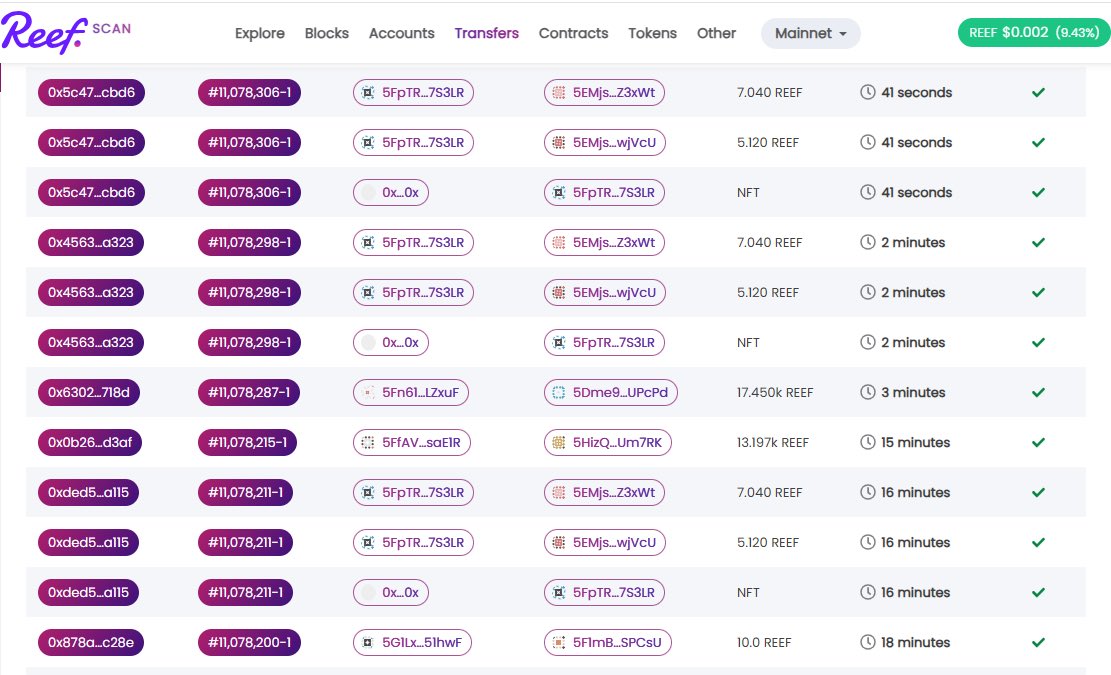The height and width of the screenshot is (675, 1111).
Task: Click the green checkmark on the first transfer row
Action: 1038,92
